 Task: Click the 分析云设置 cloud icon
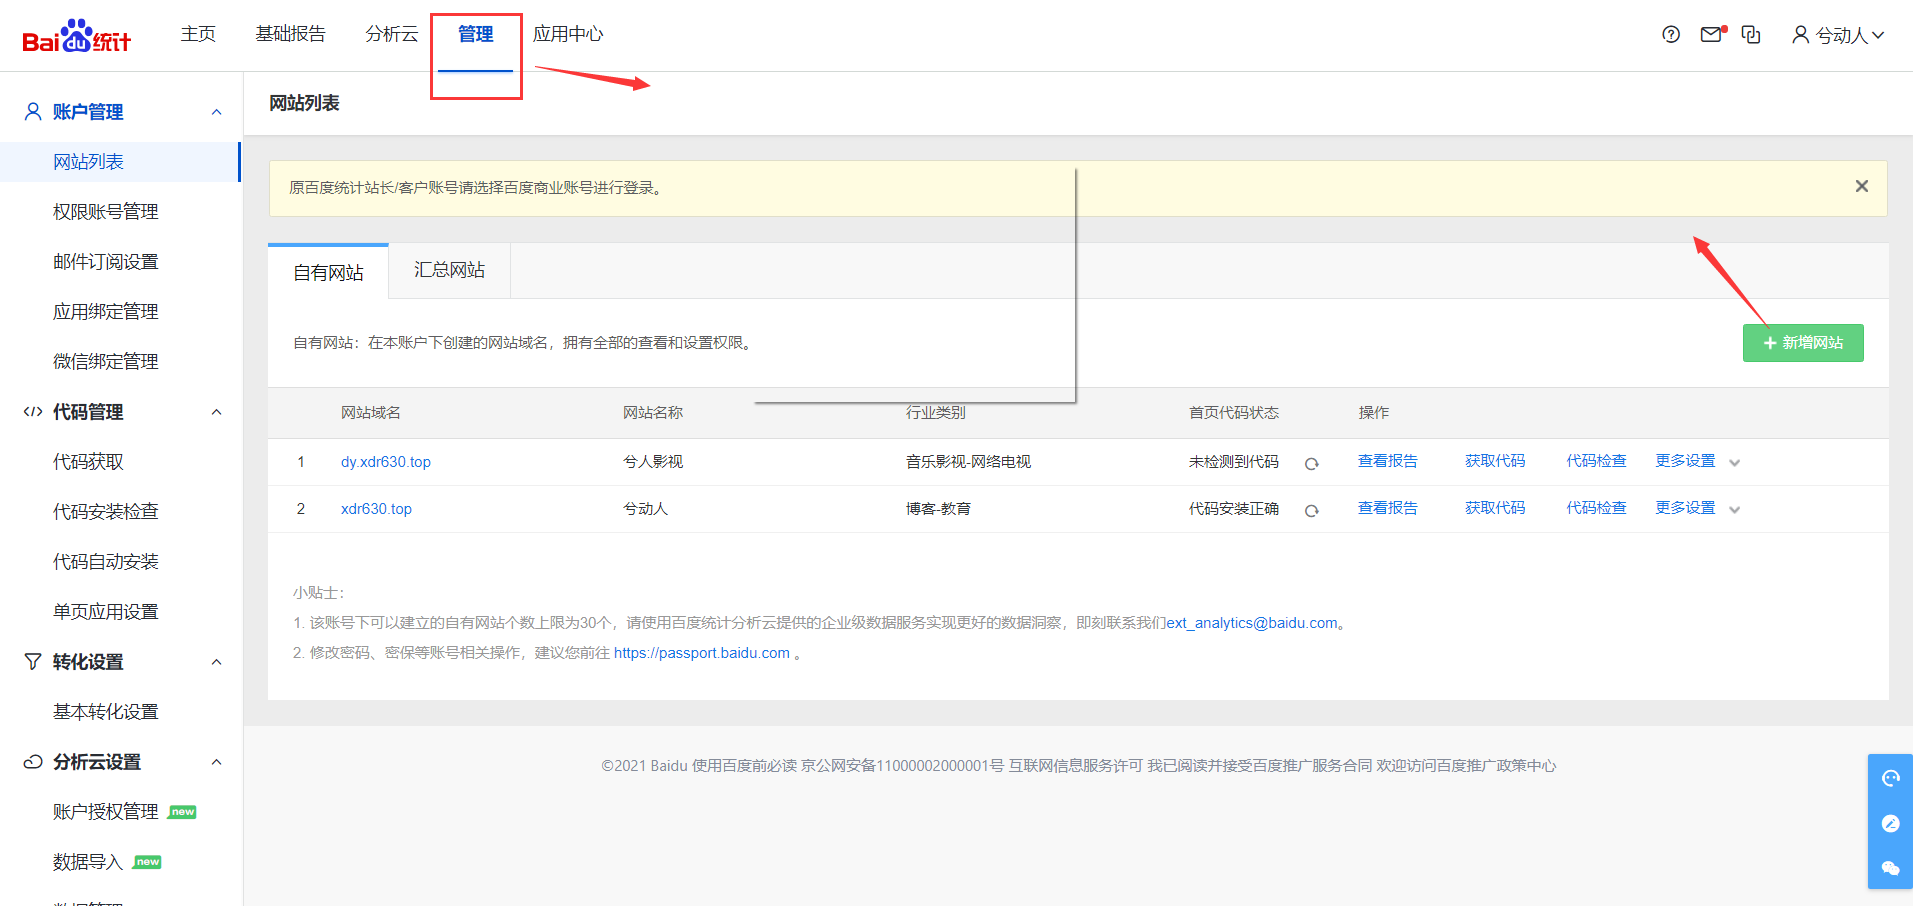click(33, 762)
